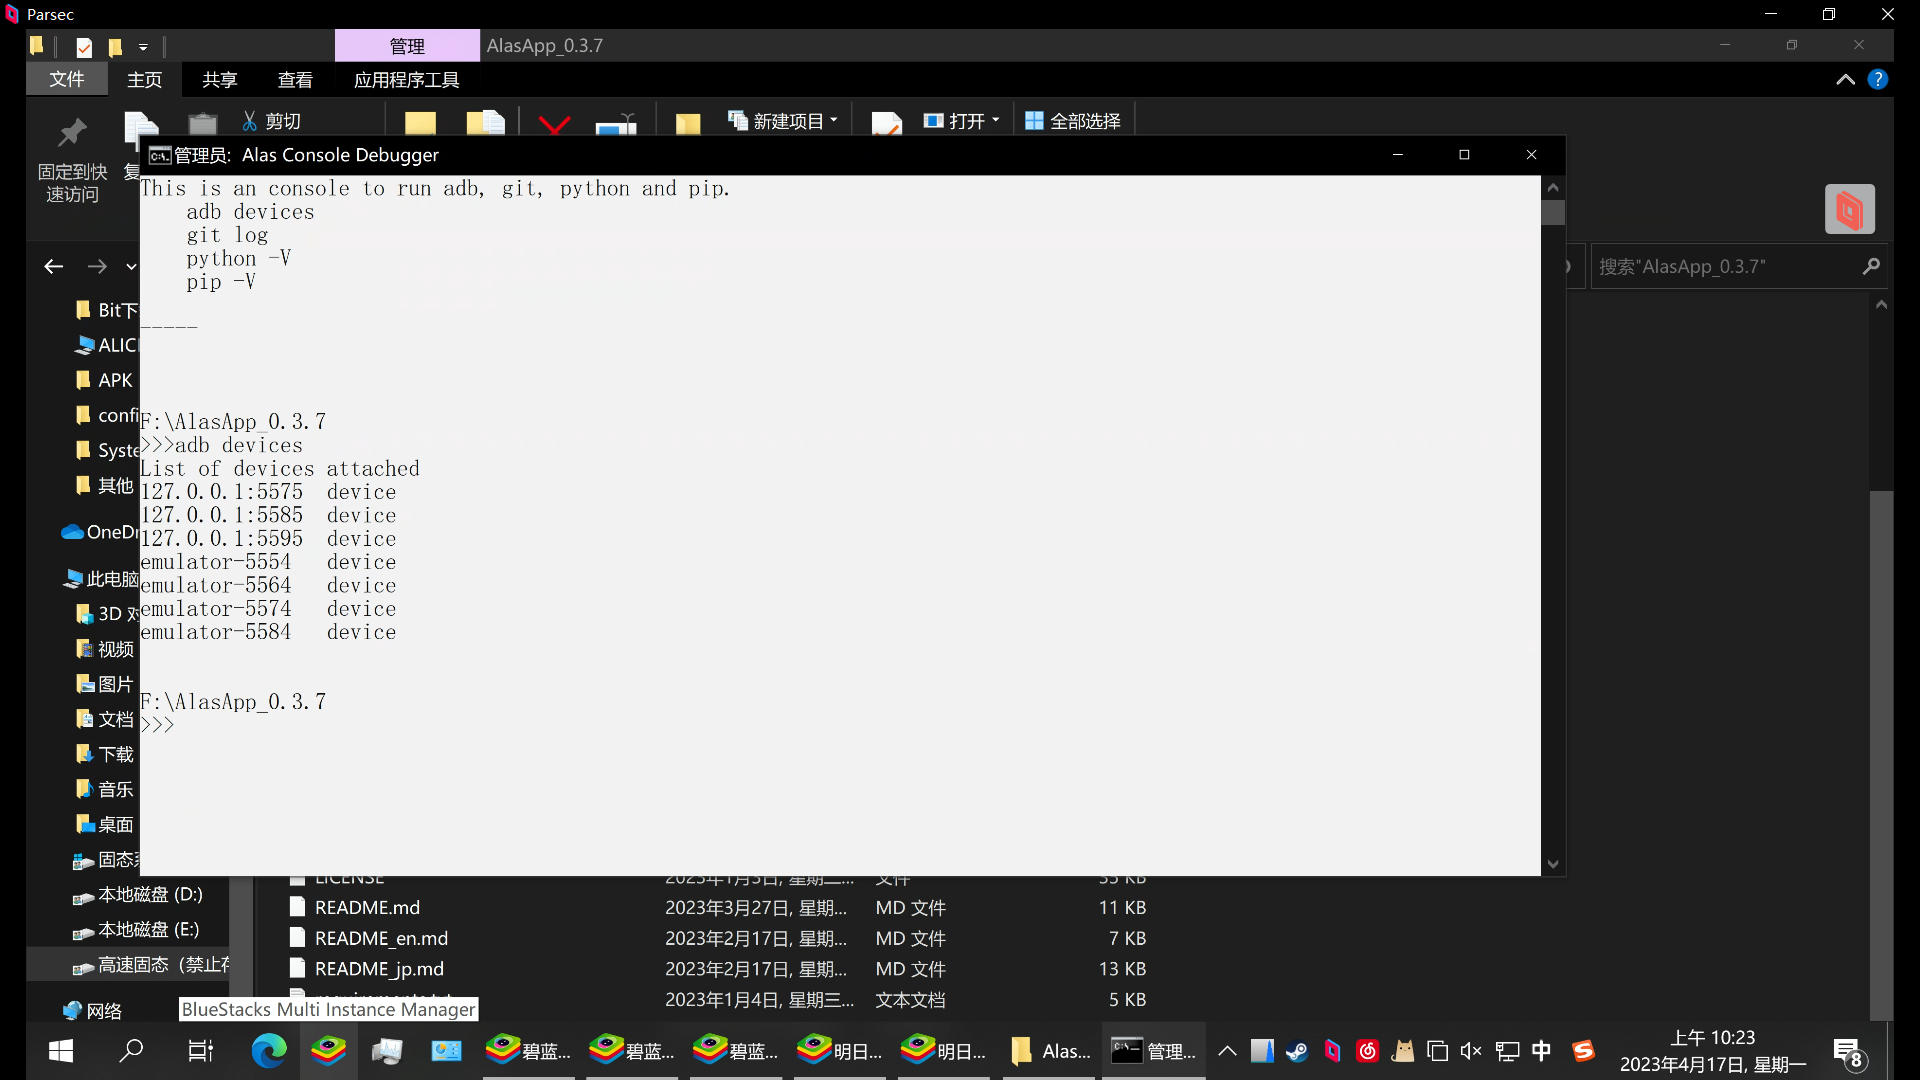The image size is (1920, 1080).
Task: Open BlueStacks Multi Instance Manager taskbar icon
Action: [328, 1051]
